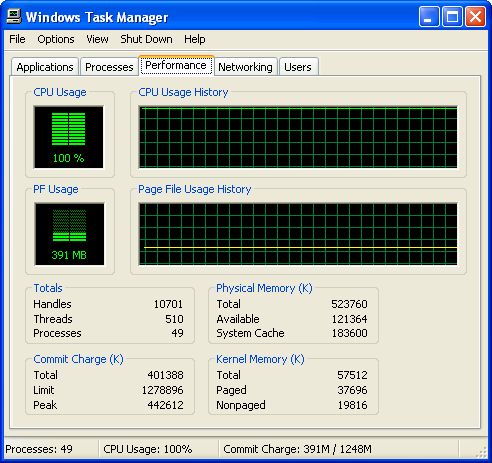Click Kernel Memory Total value 57512
The image size is (492, 463).
pos(352,375)
